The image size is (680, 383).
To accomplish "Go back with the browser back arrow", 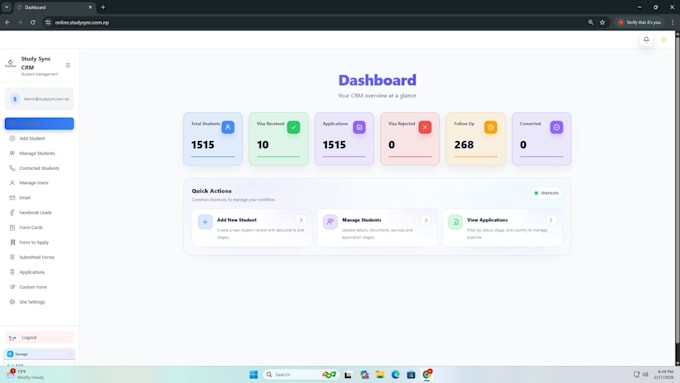I will (7, 22).
